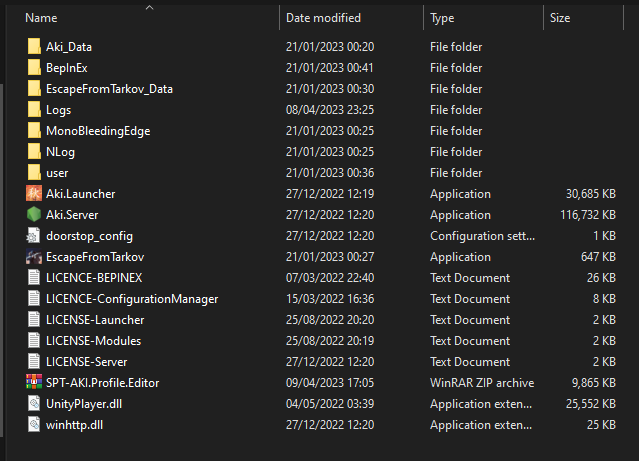This screenshot has width=639, height=461.
Task: Select the Aki.Launcher application icon
Action: pos(34,194)
